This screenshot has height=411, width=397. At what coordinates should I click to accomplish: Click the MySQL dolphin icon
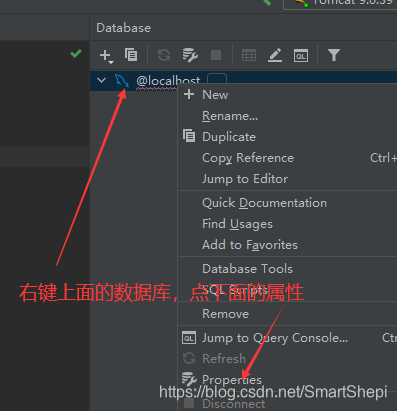tap(121, 81)
